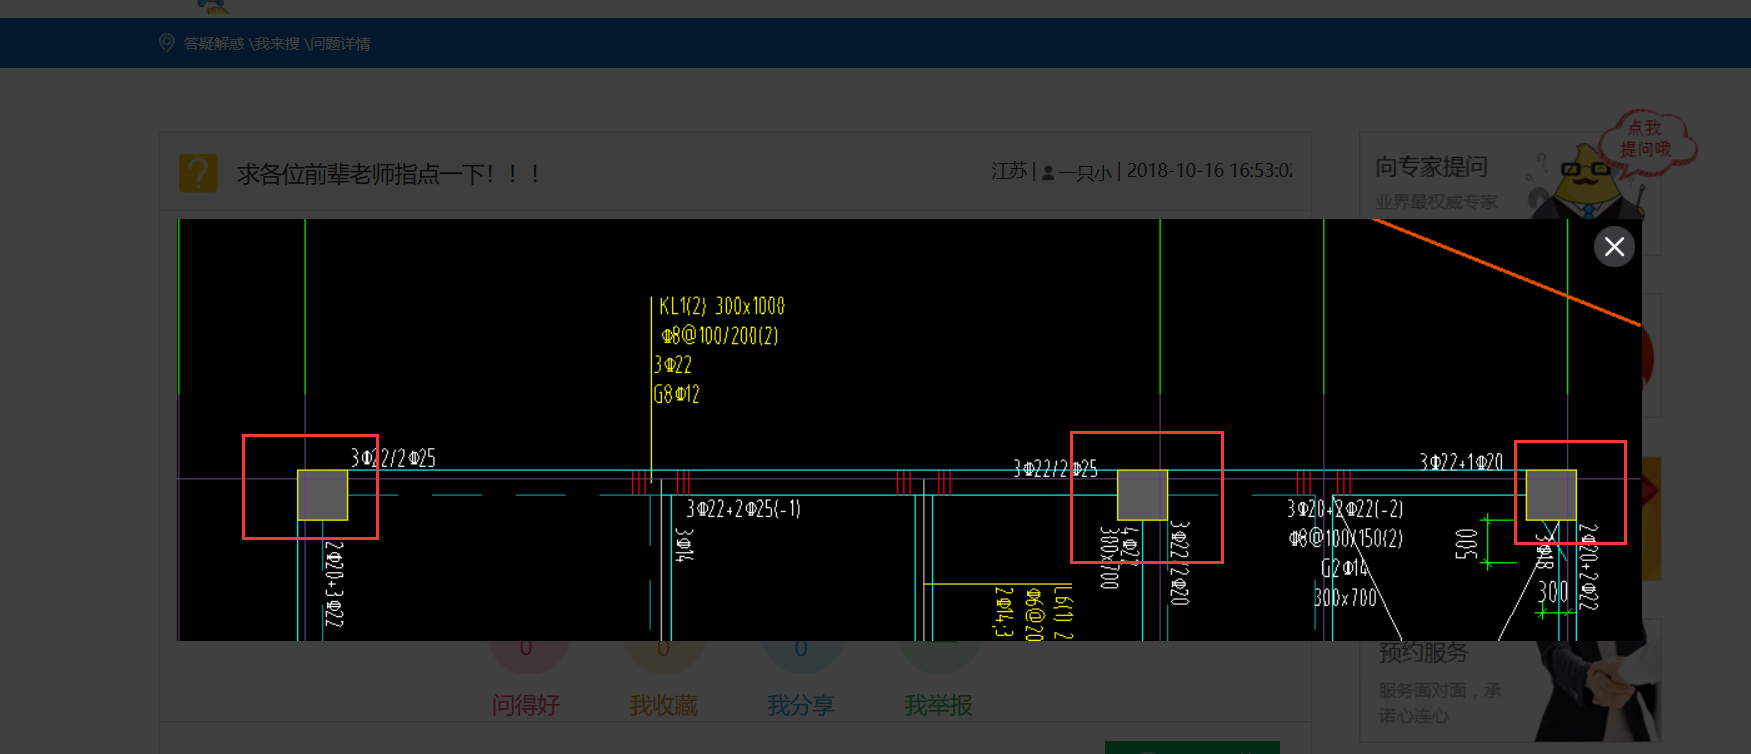
Task: Open the 答疑解惑 breadcrumb link
Action: click(213, 44)
